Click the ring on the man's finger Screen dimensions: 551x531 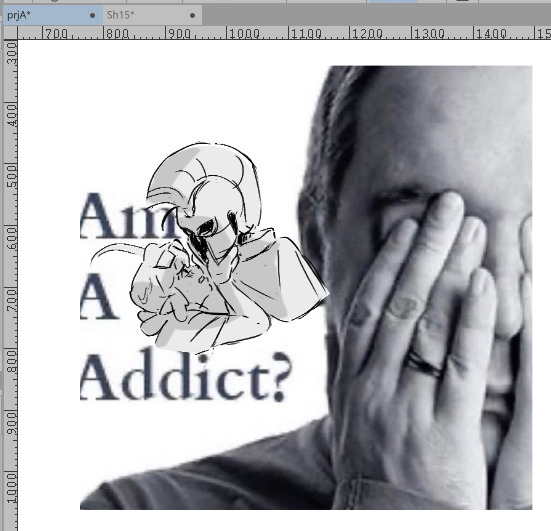click(x=424, y=365)
